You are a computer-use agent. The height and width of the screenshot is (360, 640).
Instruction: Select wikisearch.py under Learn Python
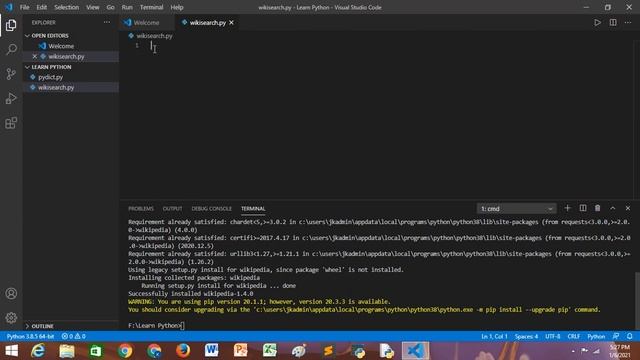click(x=56, y=87)
